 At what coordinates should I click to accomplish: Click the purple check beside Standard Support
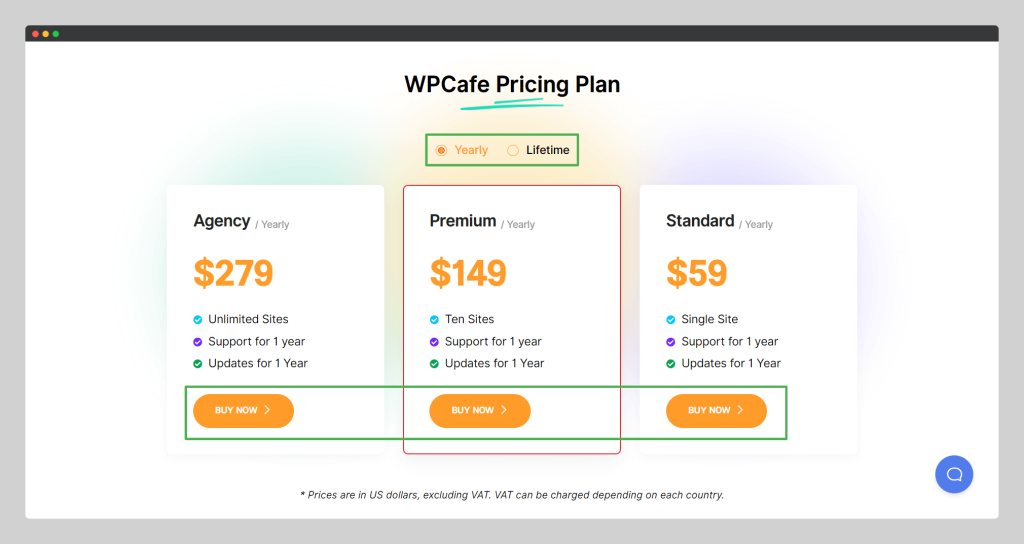671,342
